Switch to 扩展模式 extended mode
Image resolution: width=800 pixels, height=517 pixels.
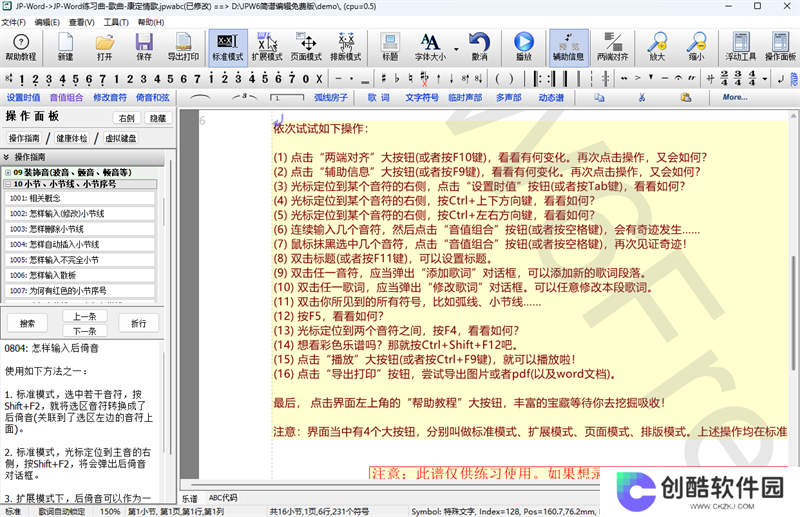267,47
